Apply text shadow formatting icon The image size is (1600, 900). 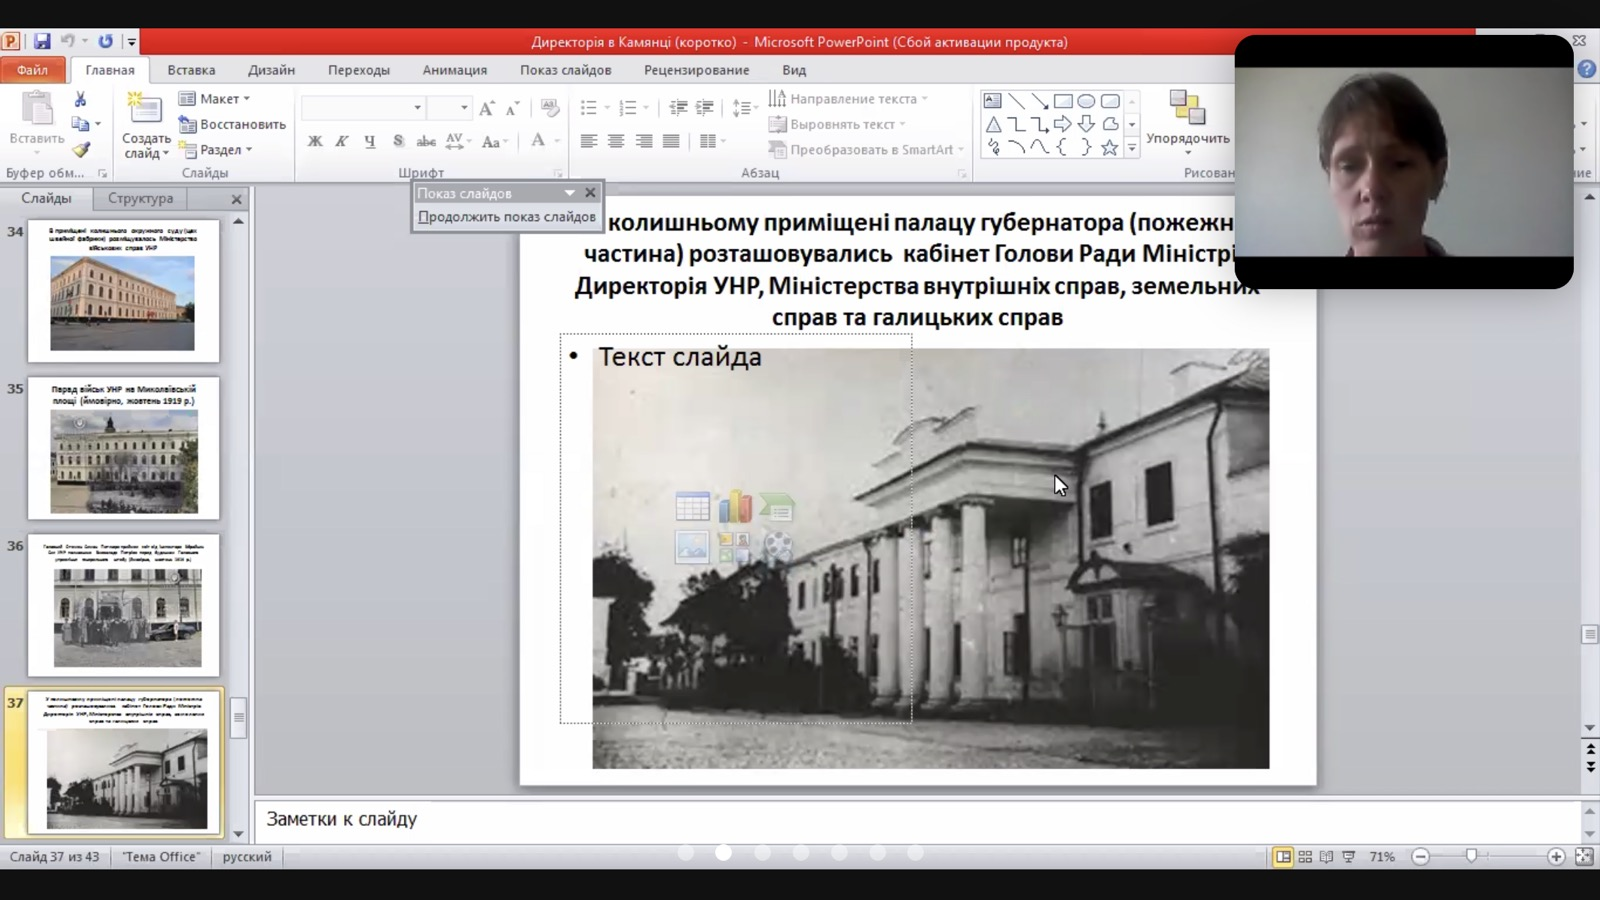coord(398,141)
